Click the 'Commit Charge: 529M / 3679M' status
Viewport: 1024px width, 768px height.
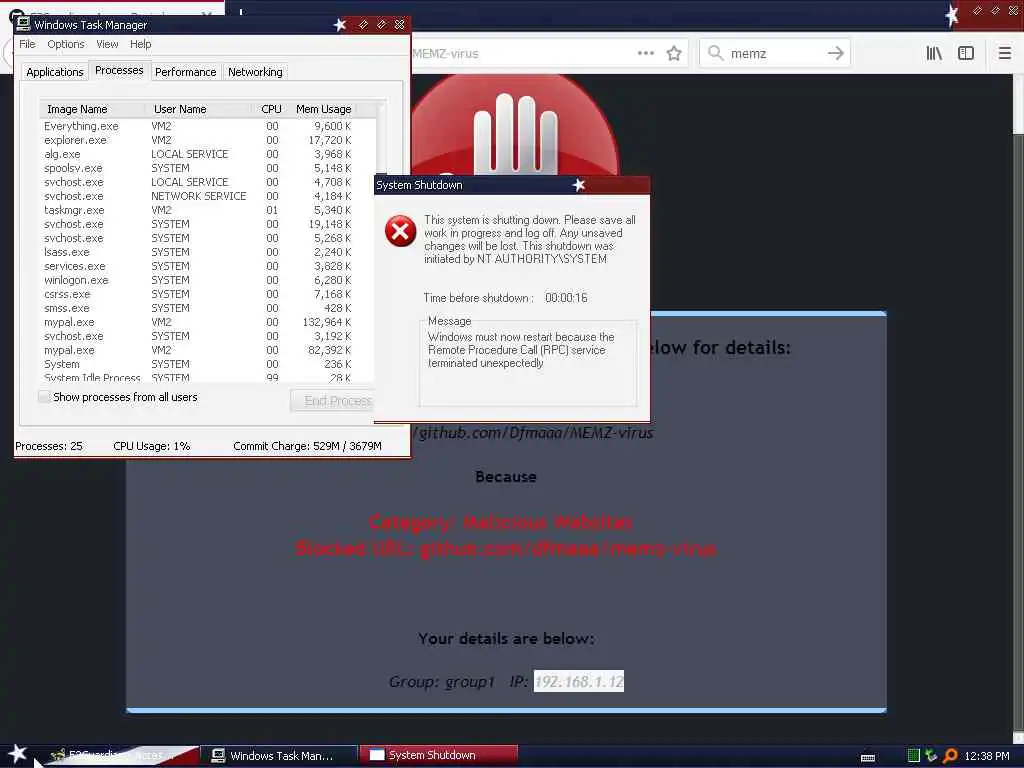coord(307,446)
